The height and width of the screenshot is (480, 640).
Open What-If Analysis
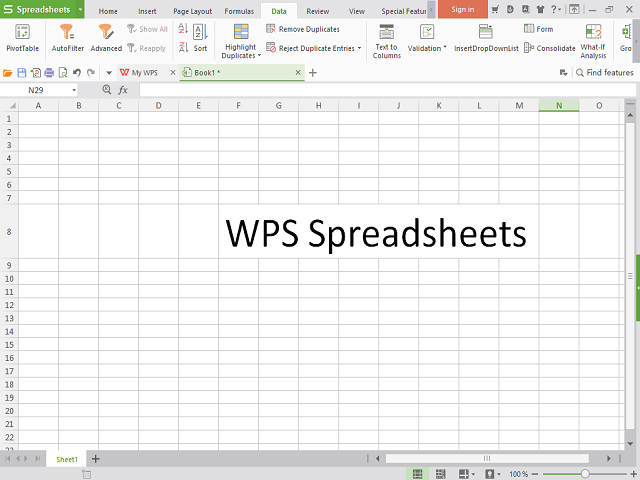(x=593, y=41)
